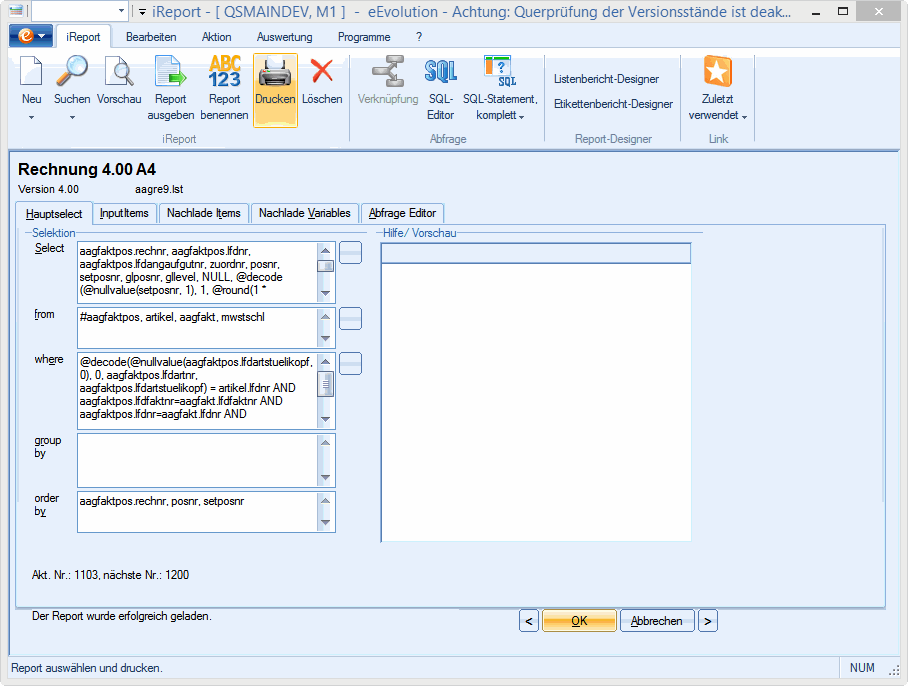908x686 pixels.
Task: Click the Vorschau preview icon
Action: click(119, 72)
